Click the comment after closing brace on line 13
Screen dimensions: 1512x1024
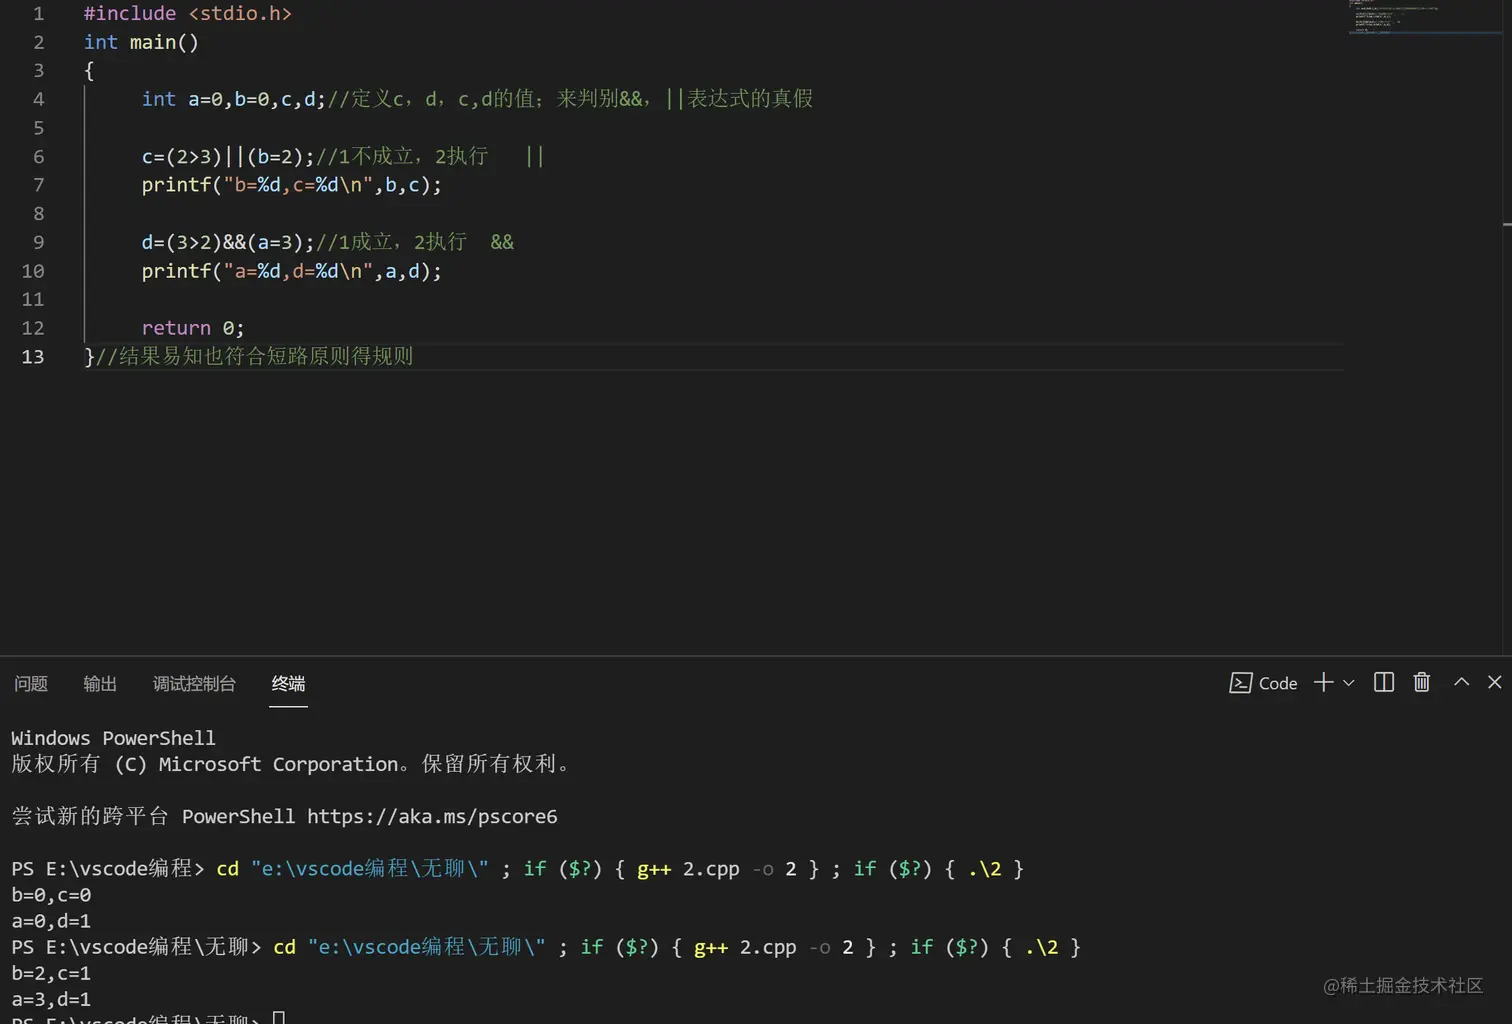click(x=254, y=357)
